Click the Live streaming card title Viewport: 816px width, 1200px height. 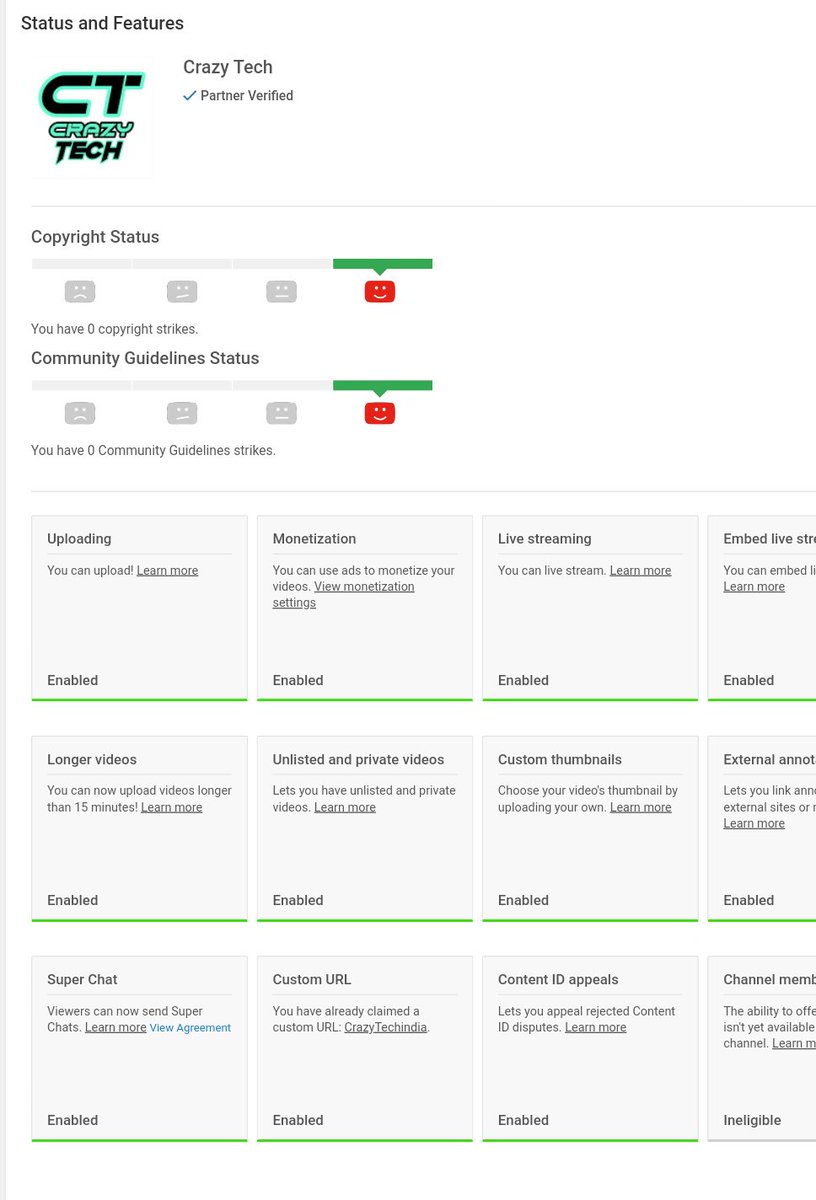pyautogui.click(x=544, y=539)
